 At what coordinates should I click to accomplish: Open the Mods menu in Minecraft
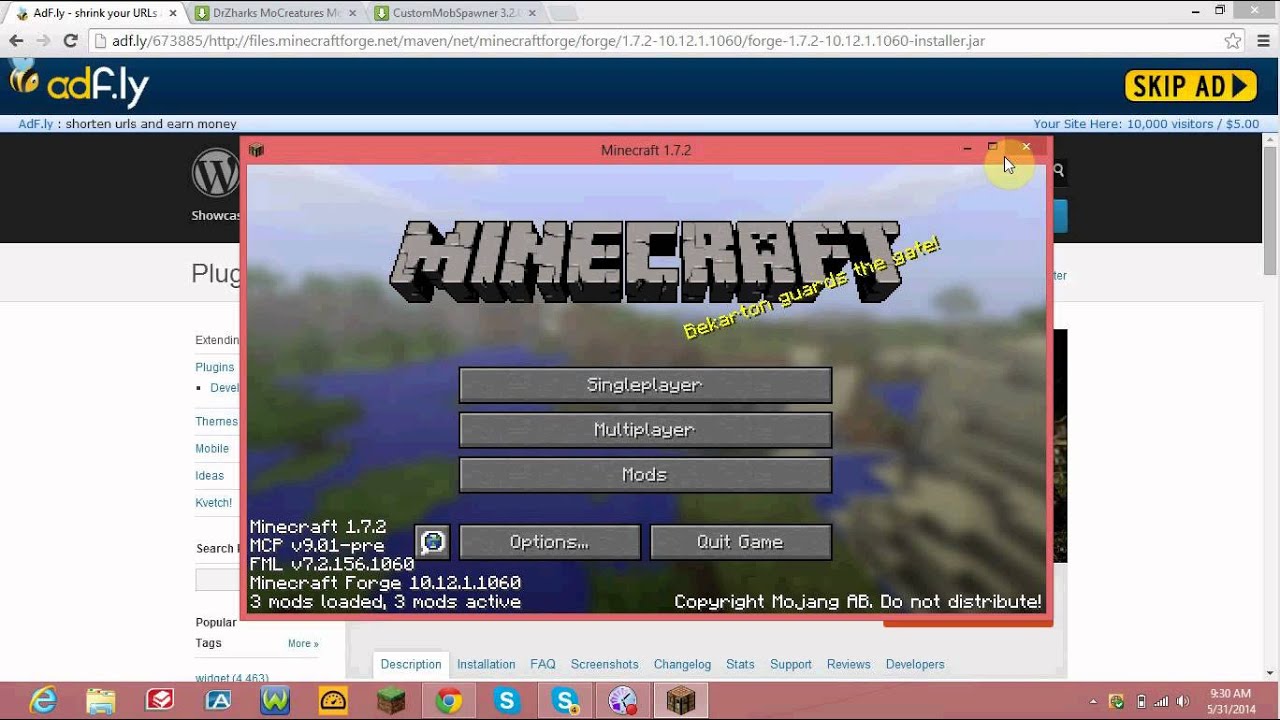click(x=645, y=475)
